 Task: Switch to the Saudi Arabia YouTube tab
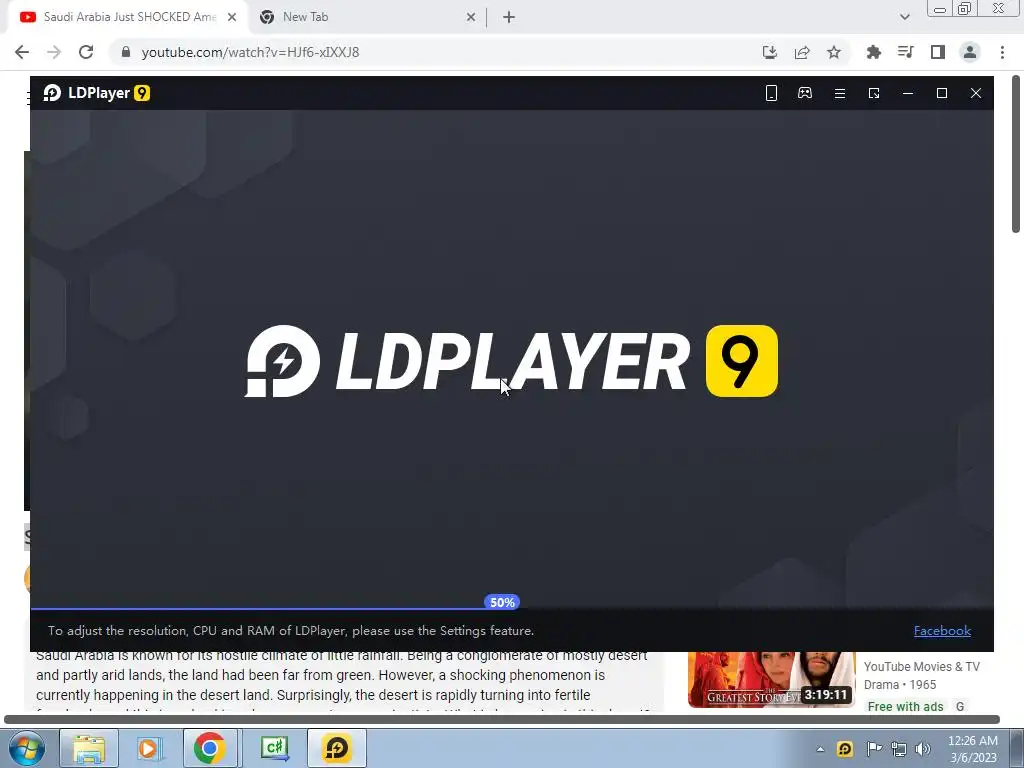(127, 17)
